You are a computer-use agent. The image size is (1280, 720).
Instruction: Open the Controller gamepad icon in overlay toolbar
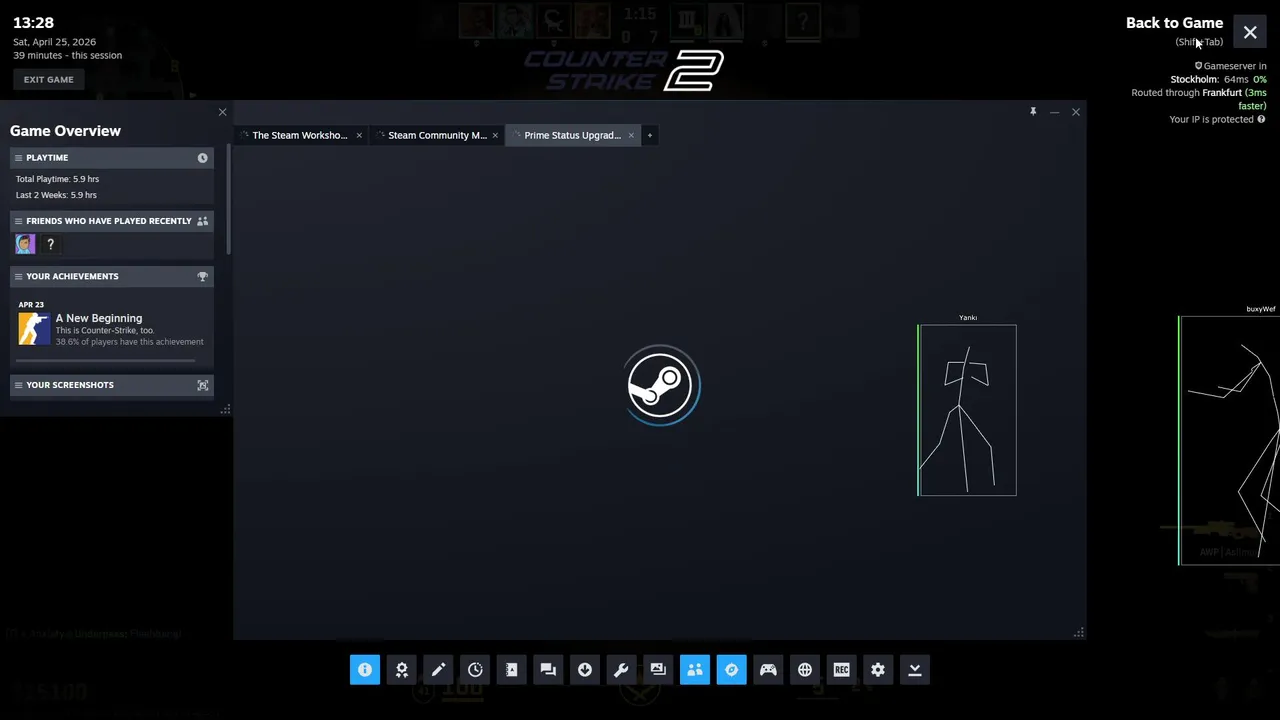click(768, 670)
